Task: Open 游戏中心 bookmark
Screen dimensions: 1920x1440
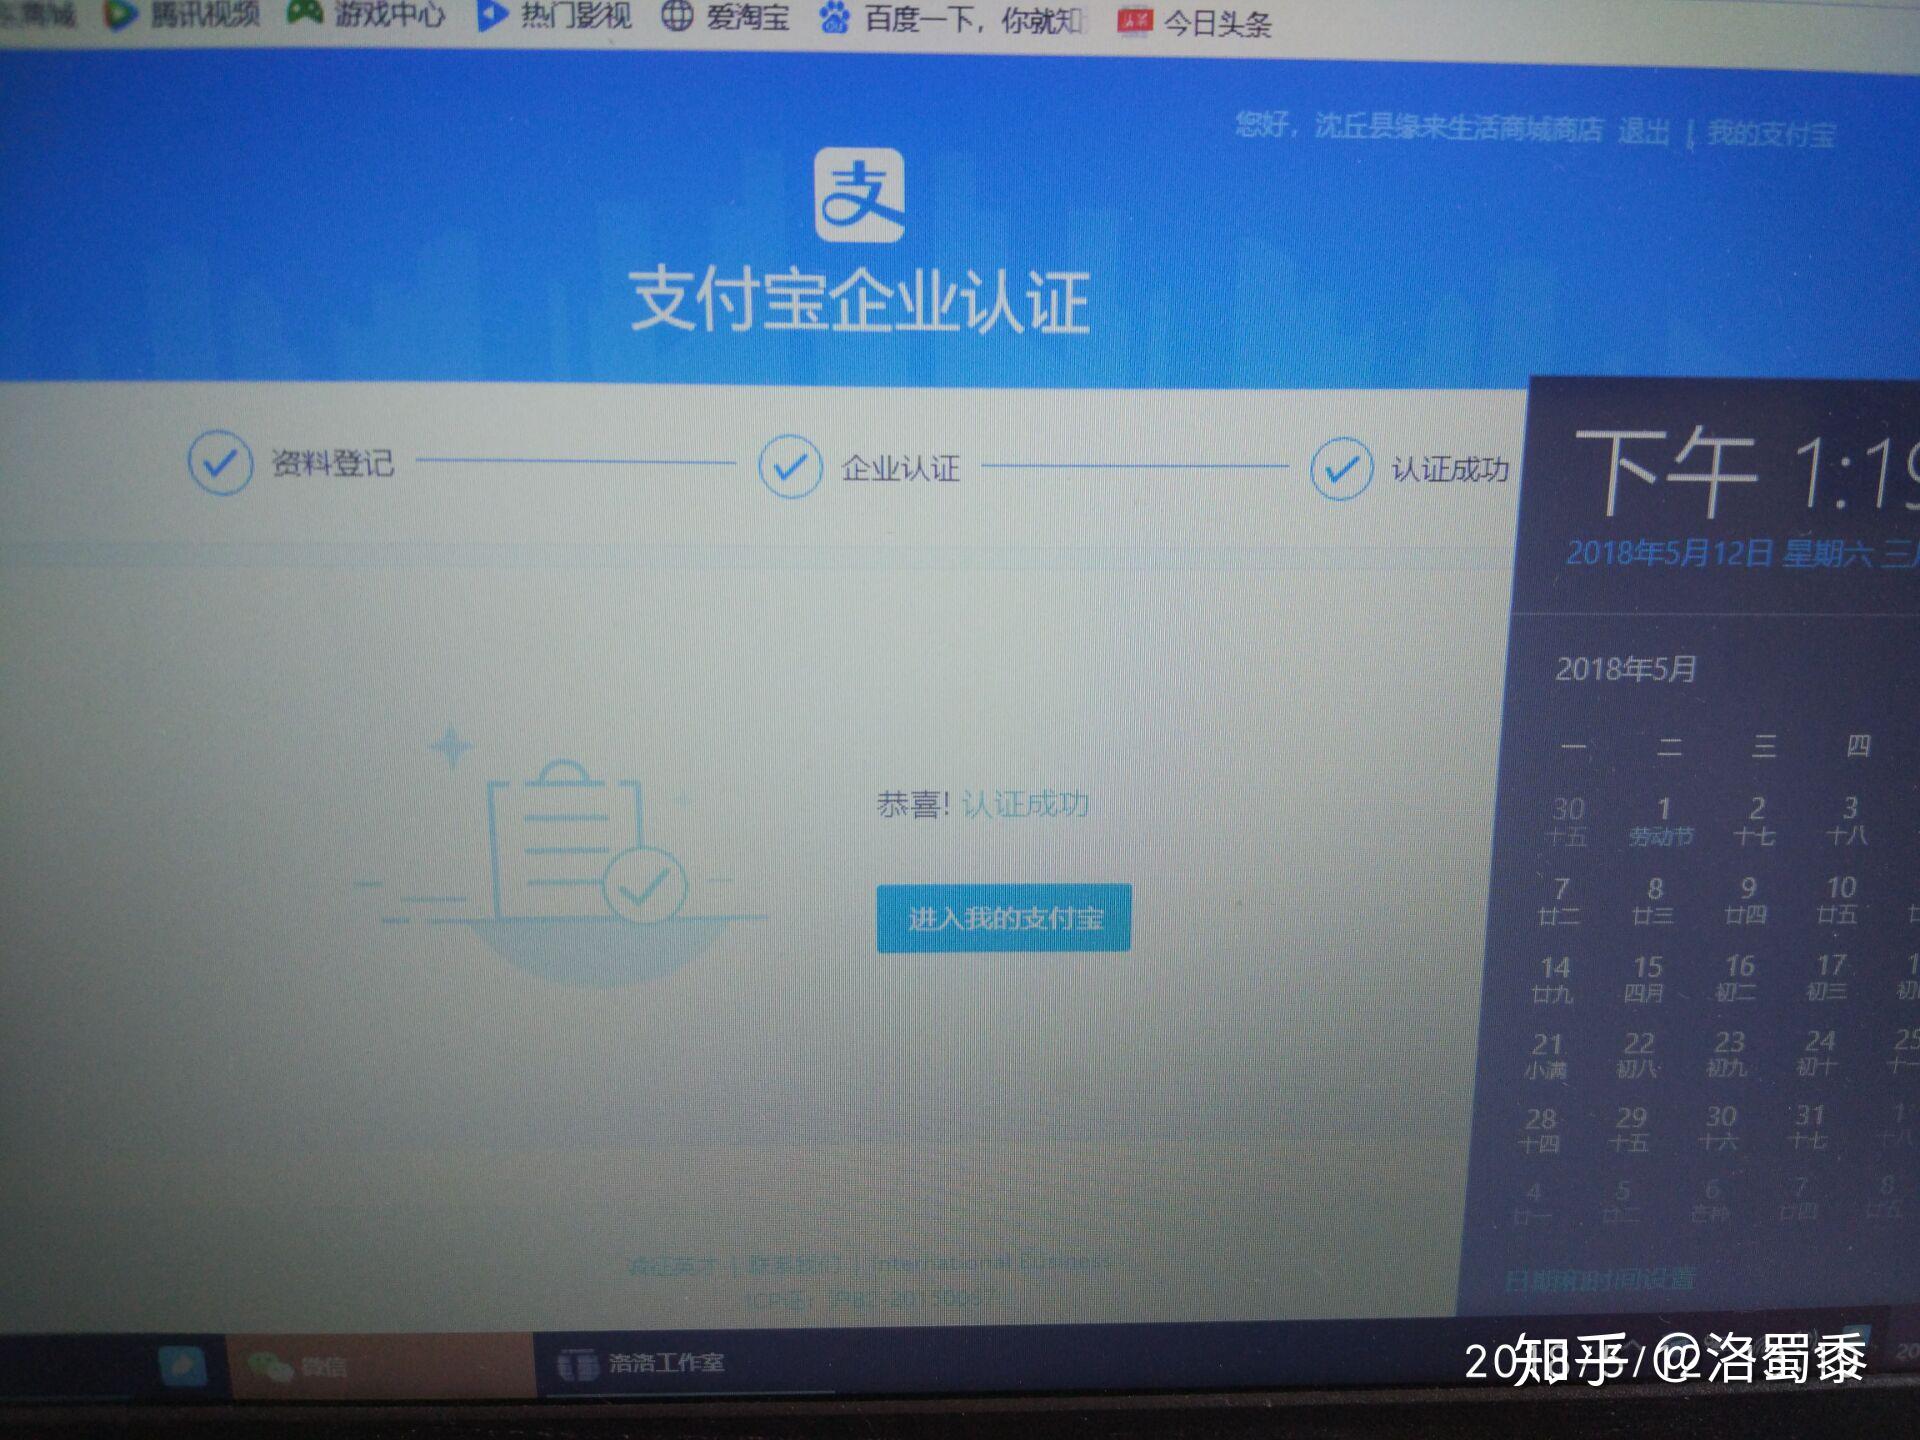Action: coord(365,14)
